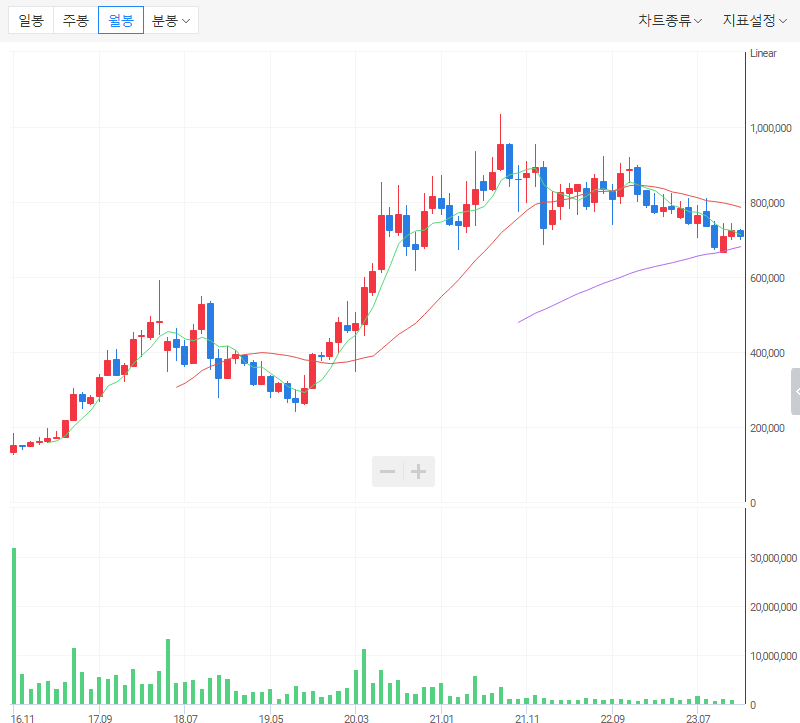
Task: Click the 600,000 price axis label
Action: pyautogui.click(x=767, y=278)
